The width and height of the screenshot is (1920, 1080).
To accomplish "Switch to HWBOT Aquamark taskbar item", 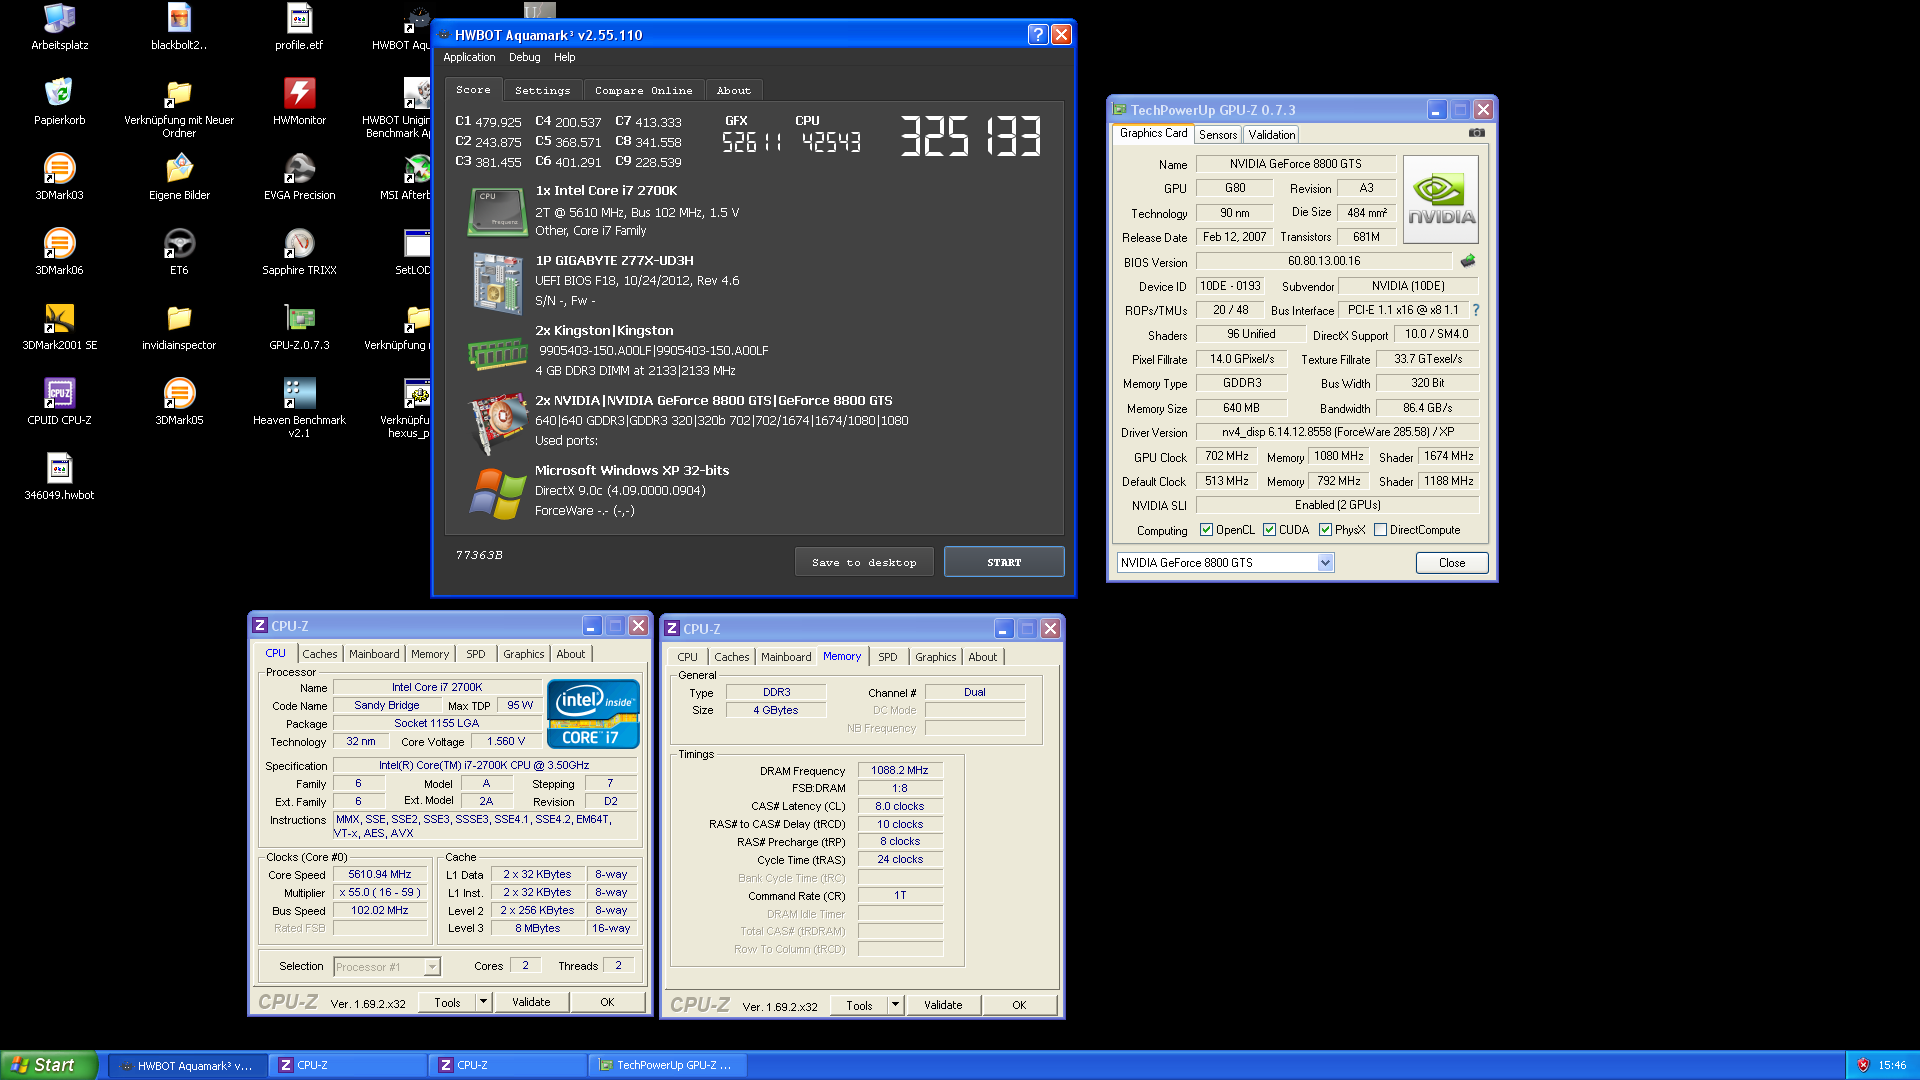I will [x=187, y=1065].
